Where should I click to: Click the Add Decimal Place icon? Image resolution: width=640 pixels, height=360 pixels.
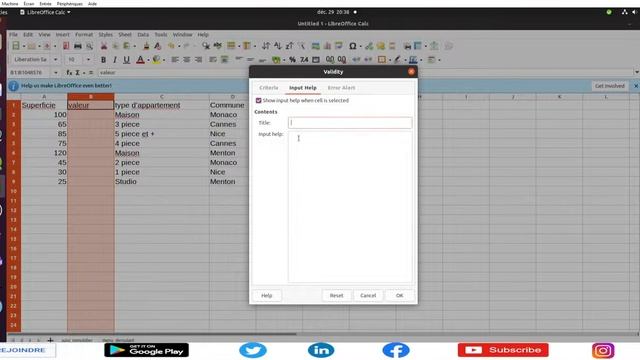tap(330, 60)
